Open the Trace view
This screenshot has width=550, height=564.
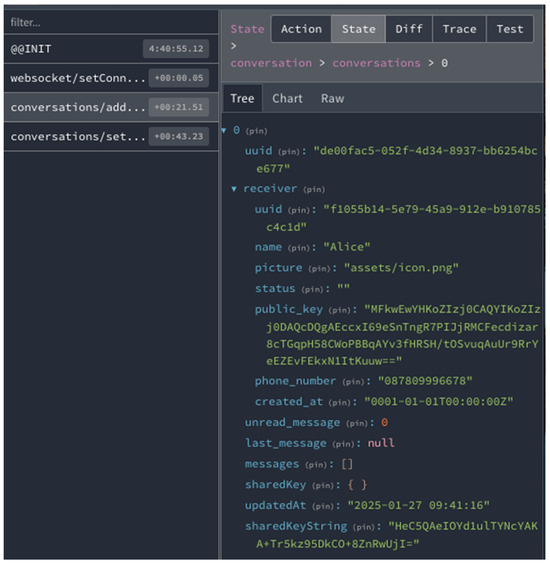pyautogui.click(x=459, y=29)
